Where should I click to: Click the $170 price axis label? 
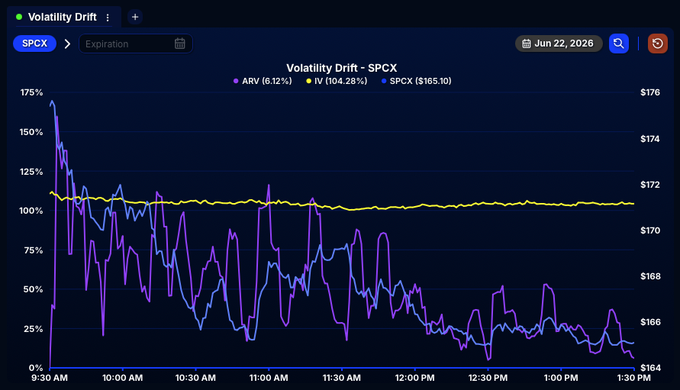point(650,230)
